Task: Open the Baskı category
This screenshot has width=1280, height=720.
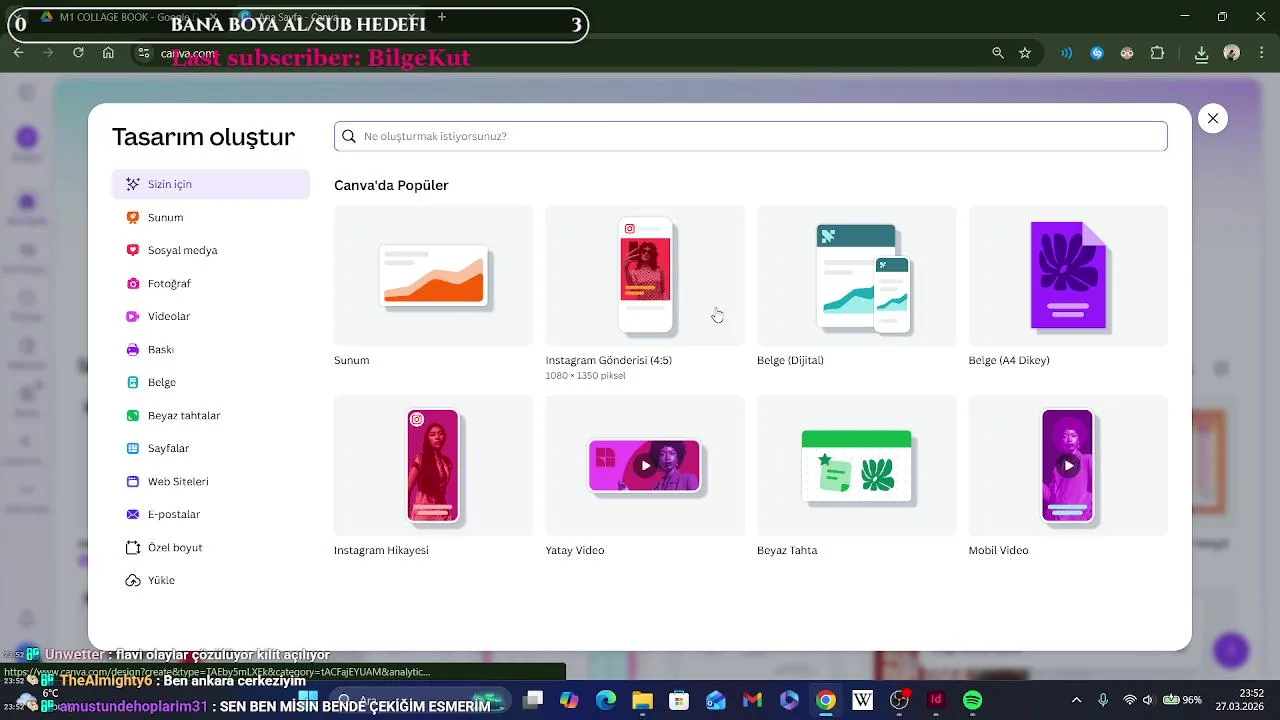Action: 211,349
